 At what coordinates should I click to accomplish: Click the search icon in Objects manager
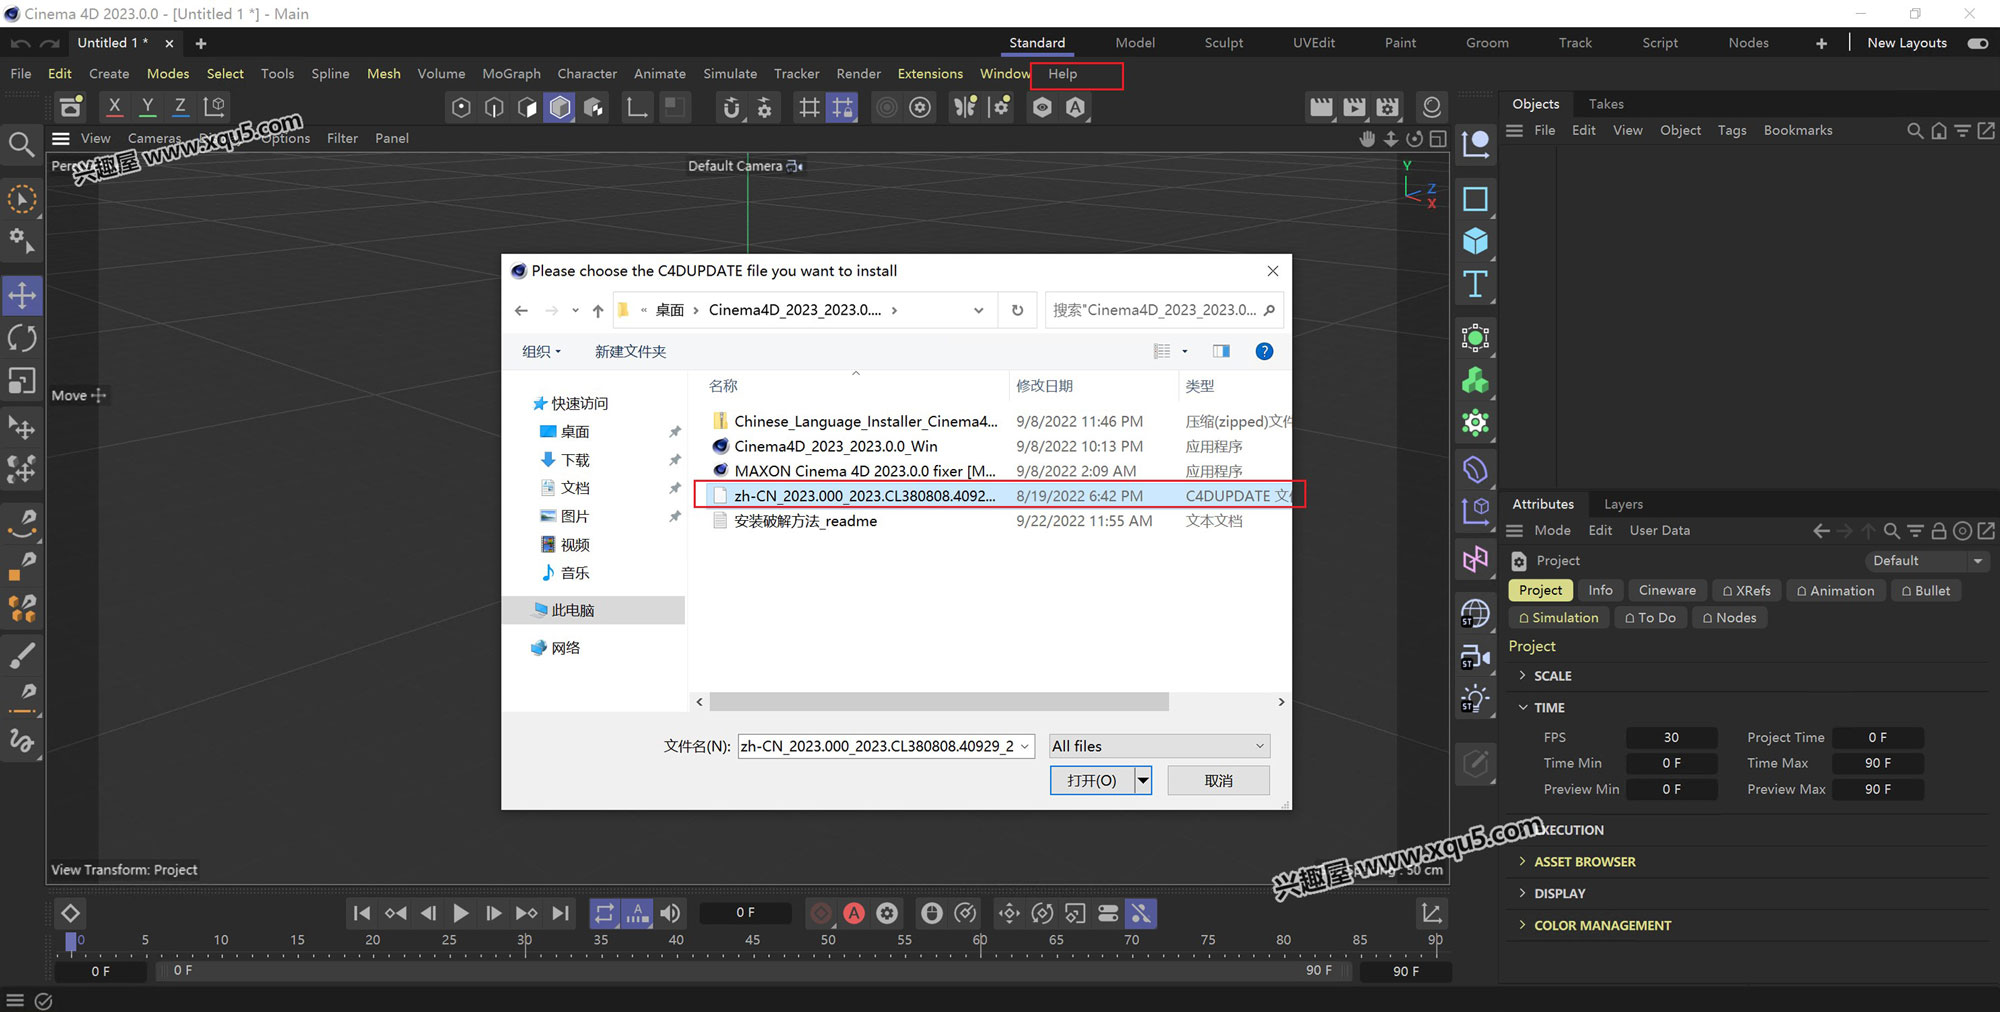pyautogui.click(x=1915, y=131)
